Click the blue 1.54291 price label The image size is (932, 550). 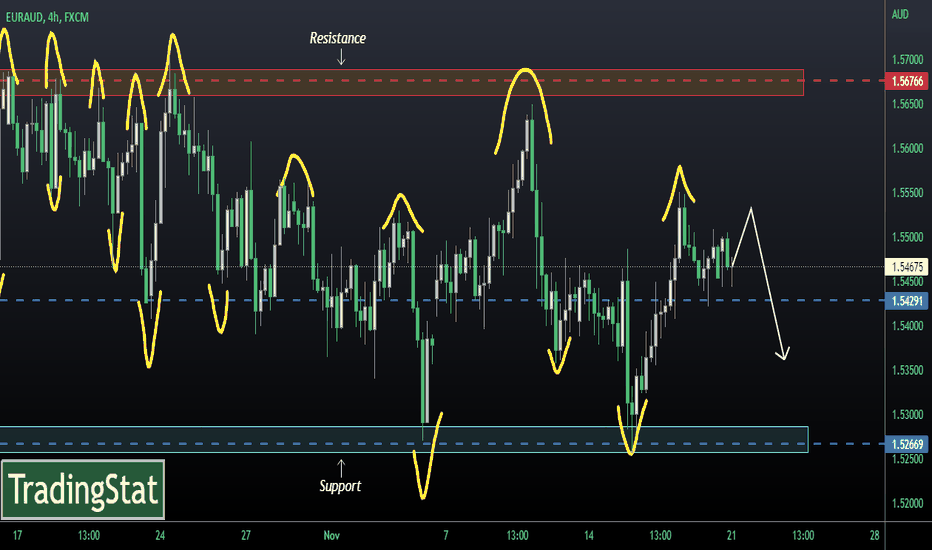pyautogui.click(x=907, y=301)
